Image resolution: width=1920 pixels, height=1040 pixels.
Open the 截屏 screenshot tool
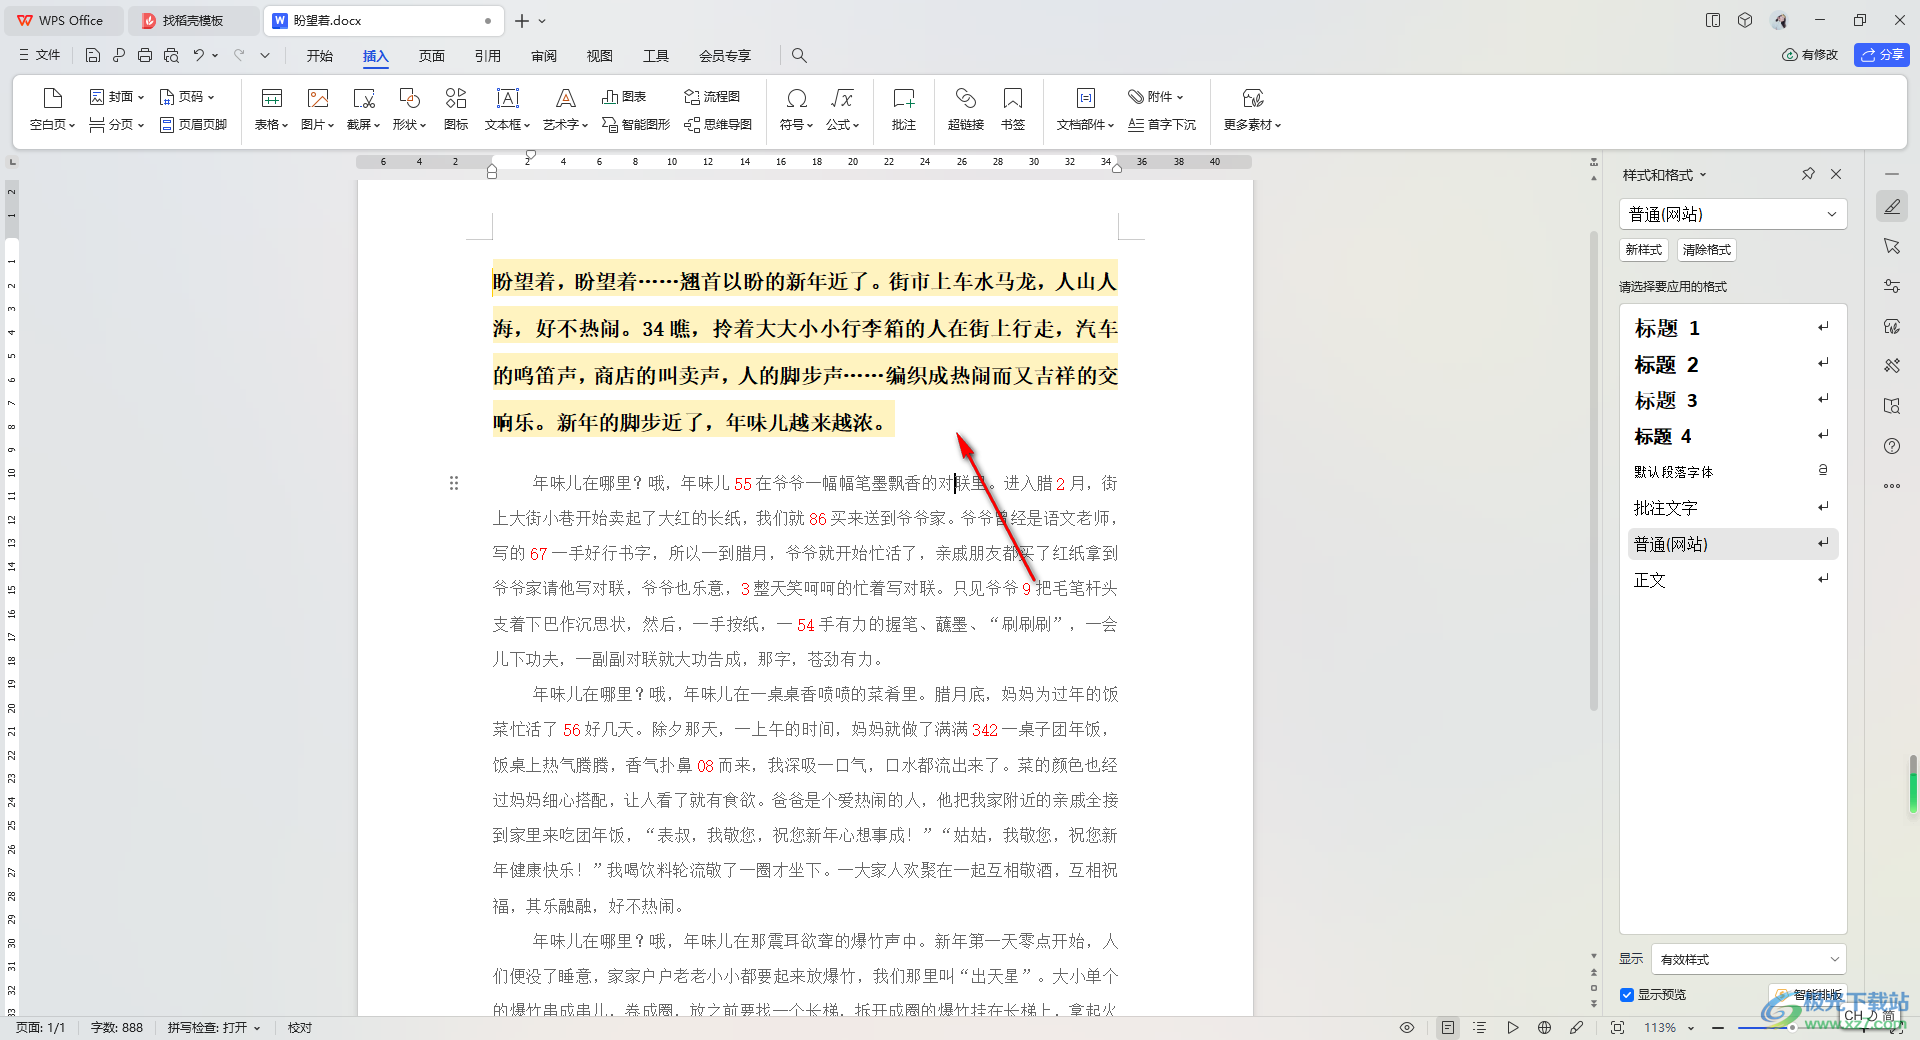click(363, 98)
